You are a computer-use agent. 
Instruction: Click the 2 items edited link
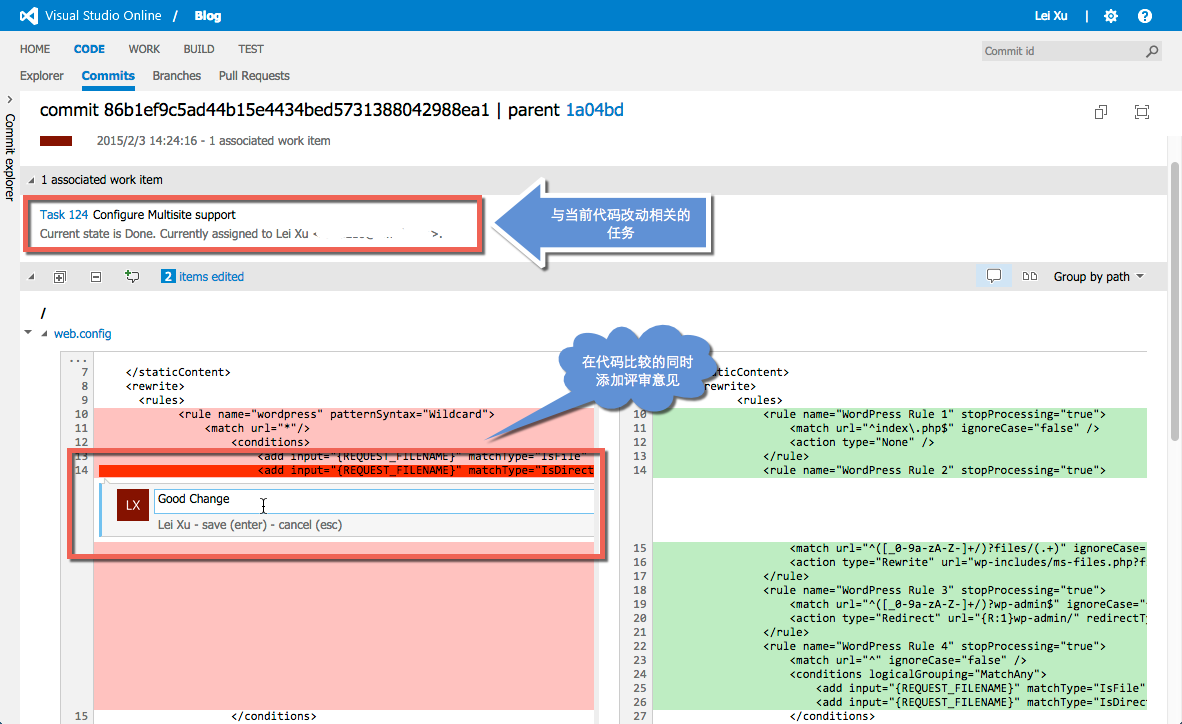pyautogui.click(x=203, y=277)
